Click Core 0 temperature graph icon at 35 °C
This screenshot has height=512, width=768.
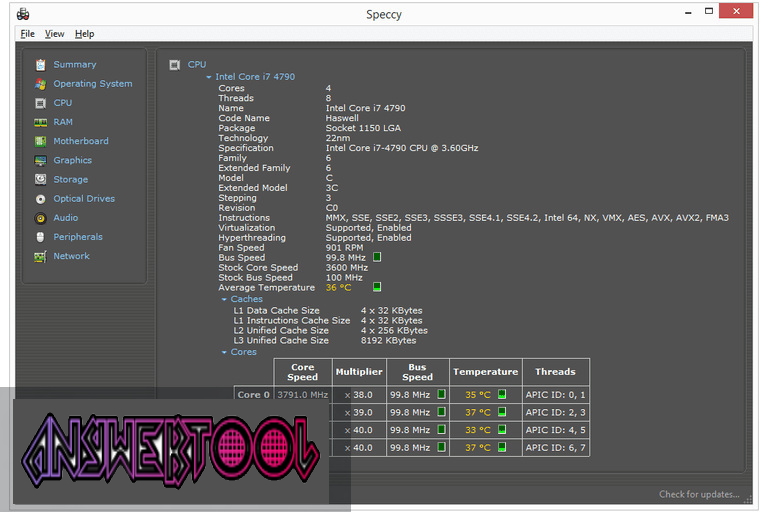[x=502, y=394]
